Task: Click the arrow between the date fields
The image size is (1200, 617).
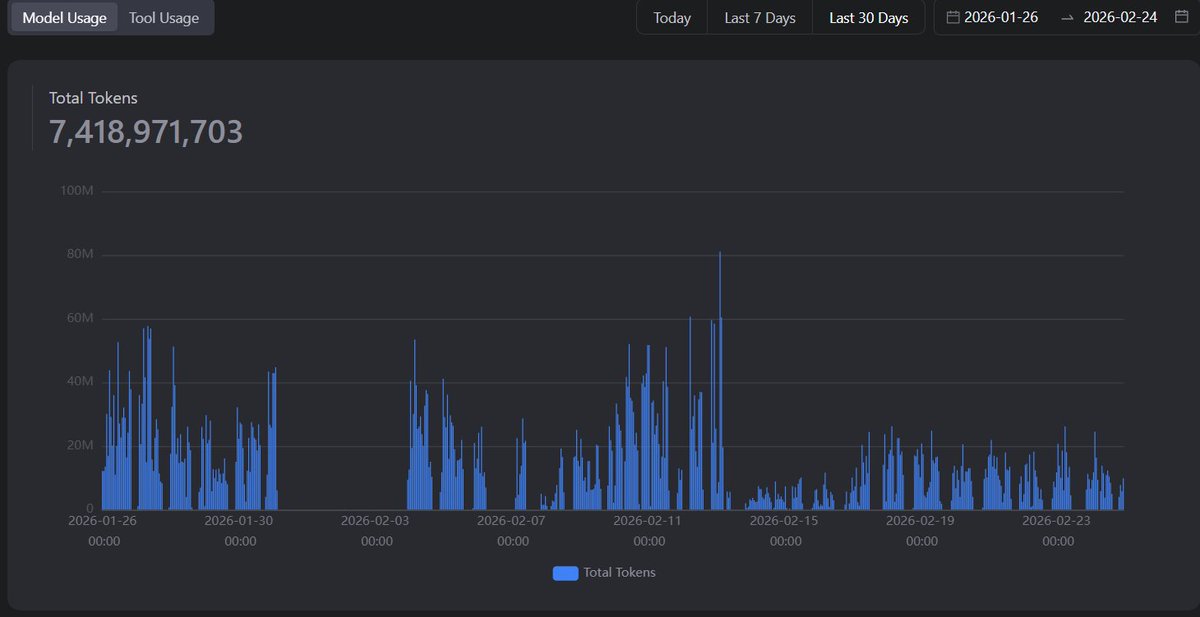Action: [1067, 18]
